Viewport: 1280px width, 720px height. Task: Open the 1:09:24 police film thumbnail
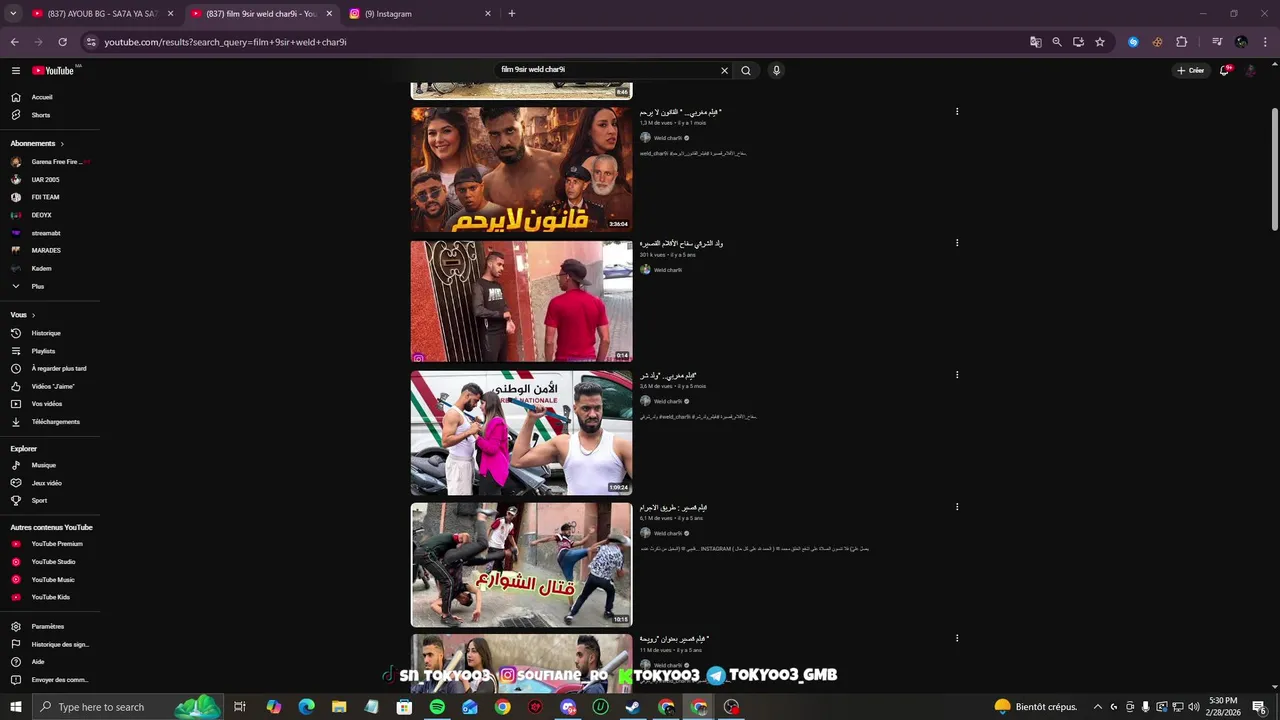(521, 433)
